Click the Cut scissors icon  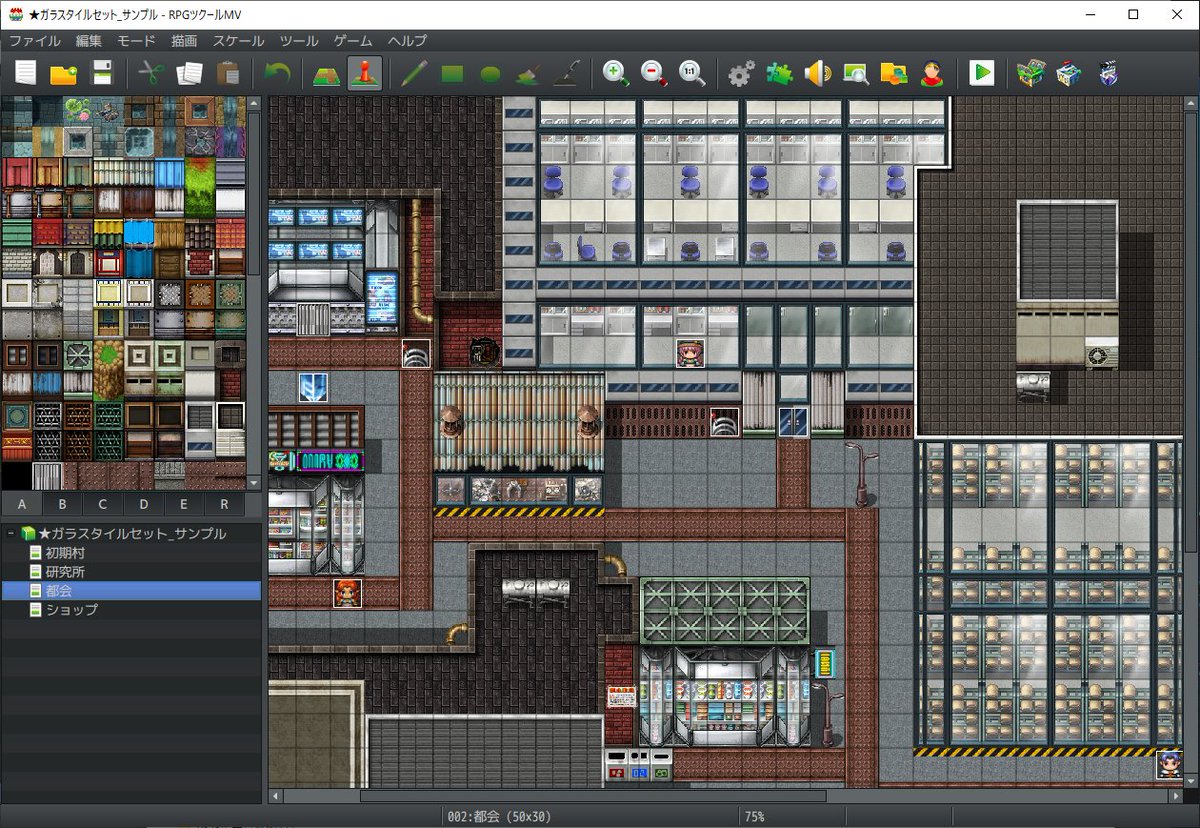pyautogui.click(x=151, y=73)
